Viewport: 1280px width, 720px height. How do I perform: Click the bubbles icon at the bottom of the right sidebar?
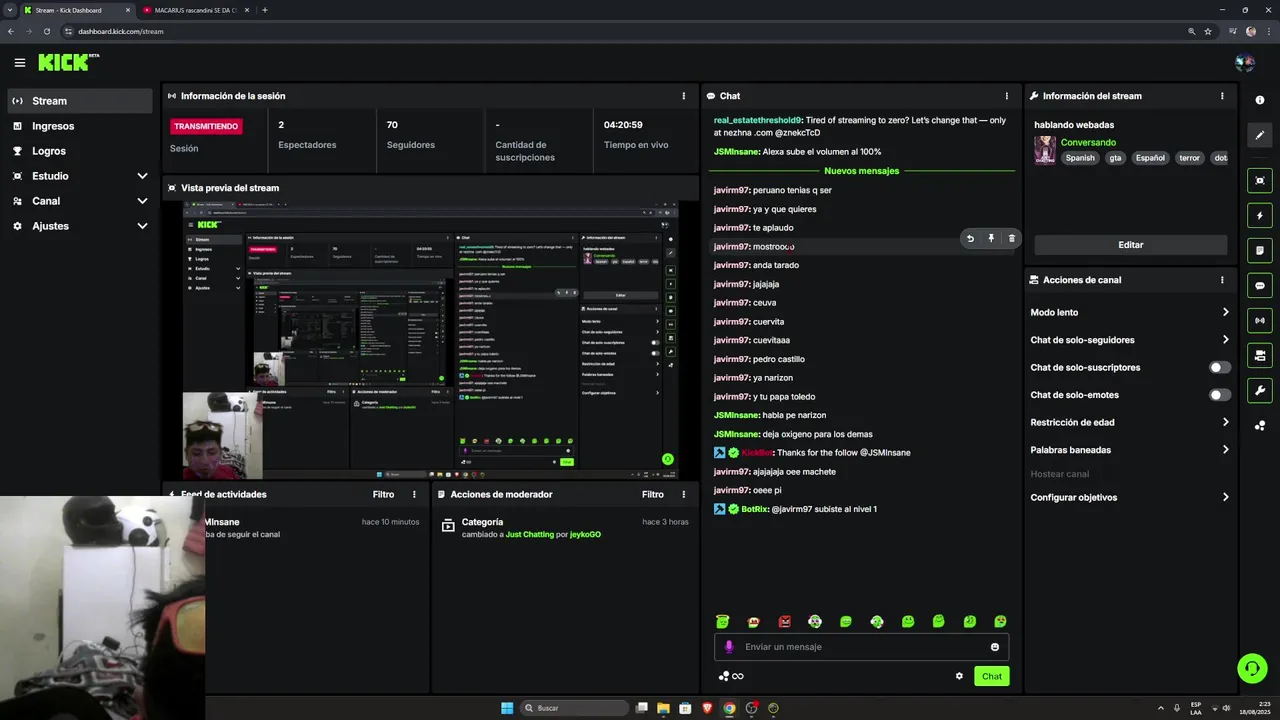(1260, 426)
